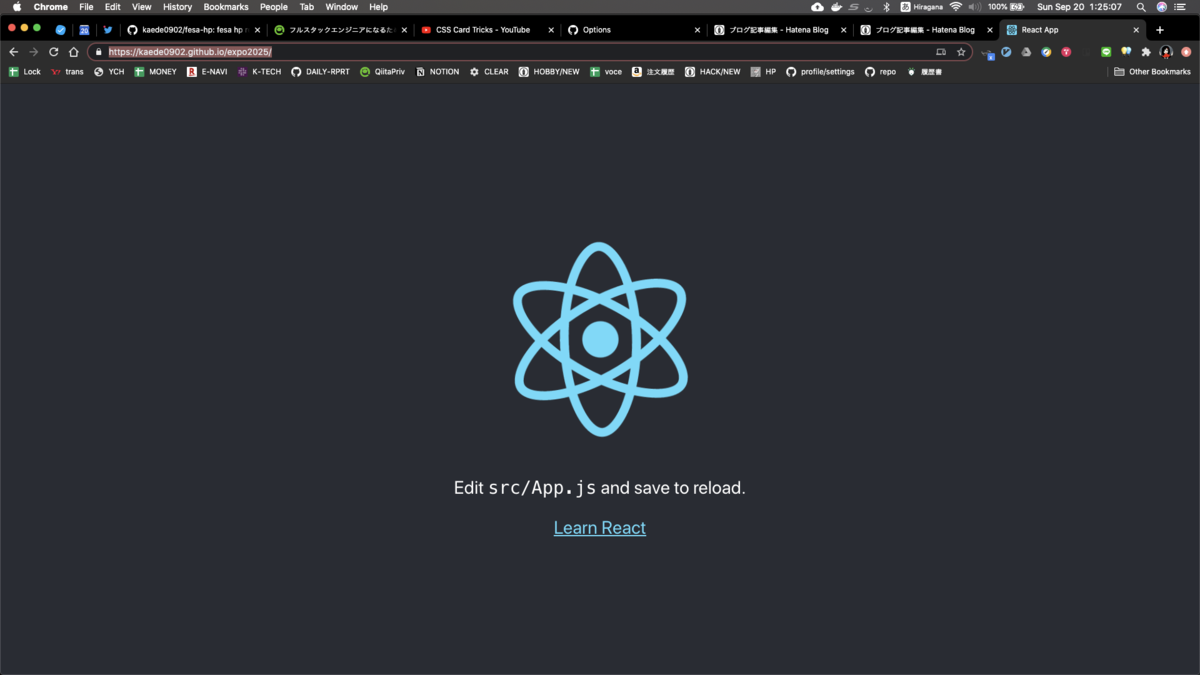
Task: Open the volume control in menu bar
Action: (x=974, y=7)
